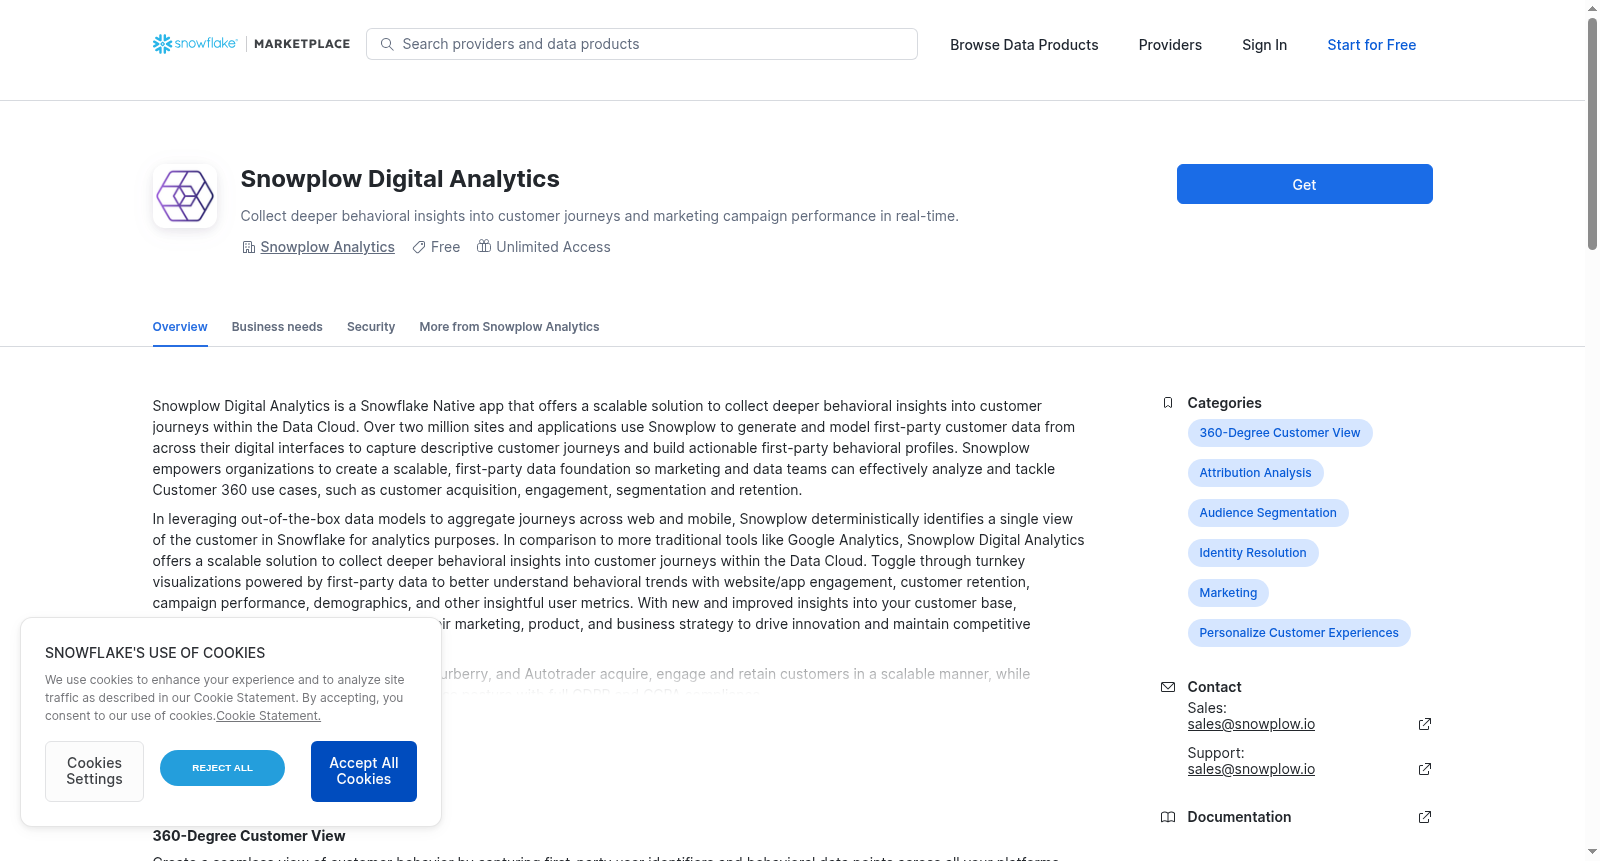Click the 360-Degree Customer View section heading
The width and height of the screenshot is (1600, 861).
[x=249, y=836]
